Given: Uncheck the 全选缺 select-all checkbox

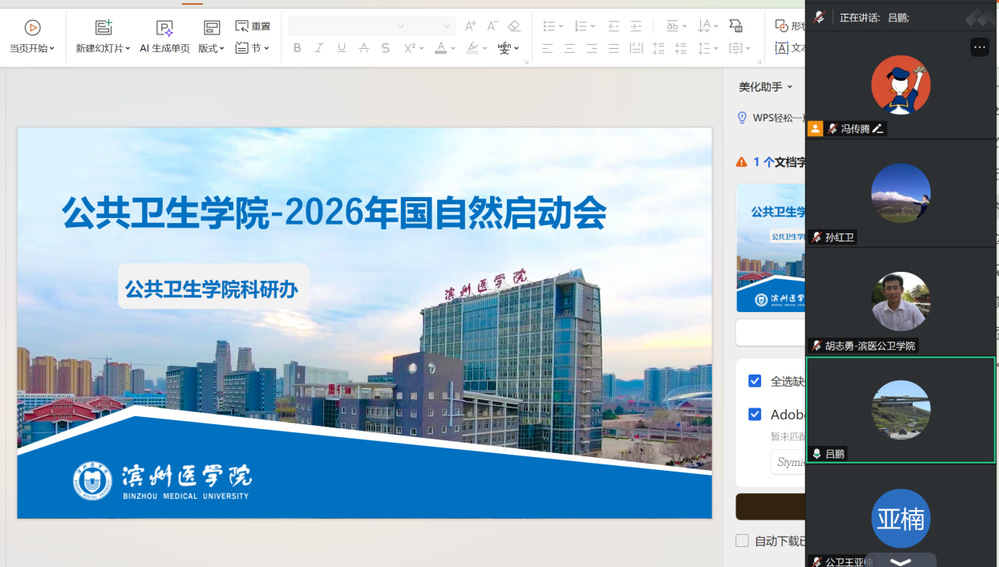Looking at the screenshot, I should coord(755,381).
